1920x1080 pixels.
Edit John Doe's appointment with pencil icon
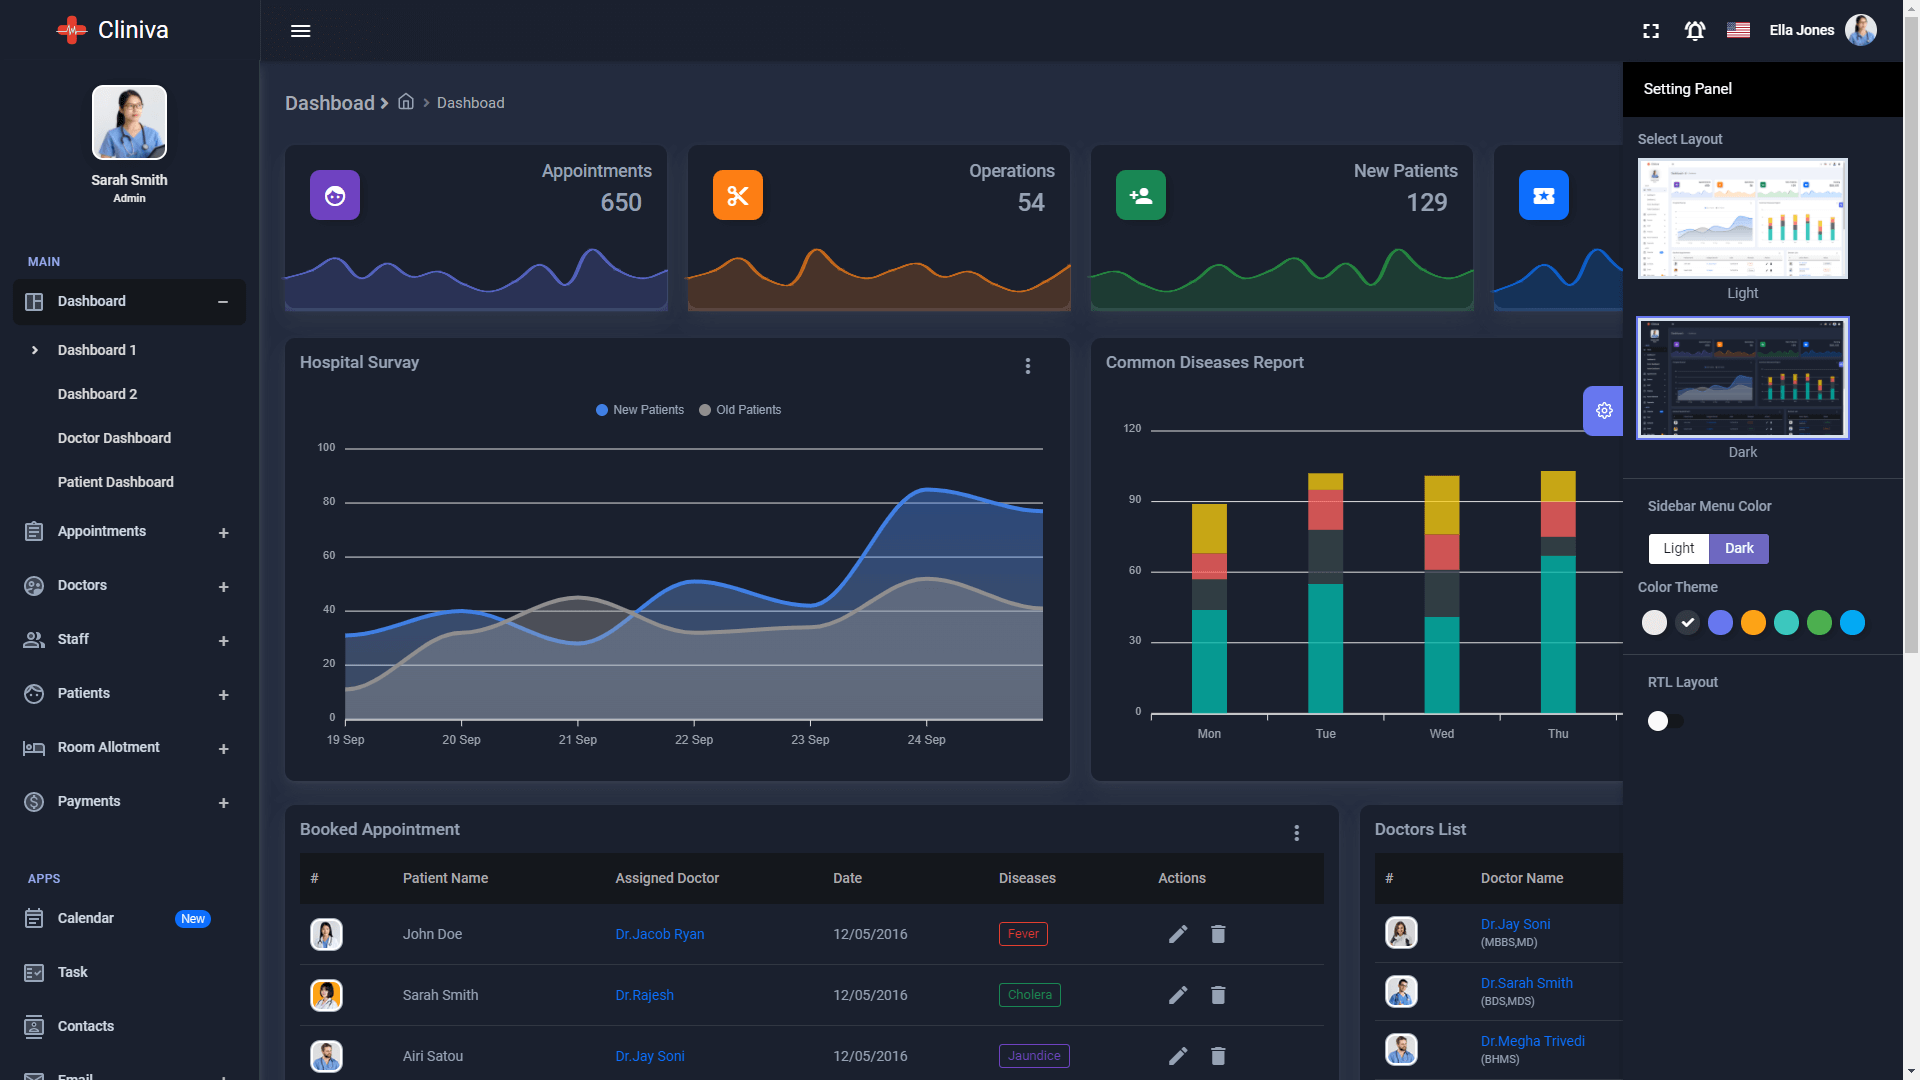pos(1178,934)
